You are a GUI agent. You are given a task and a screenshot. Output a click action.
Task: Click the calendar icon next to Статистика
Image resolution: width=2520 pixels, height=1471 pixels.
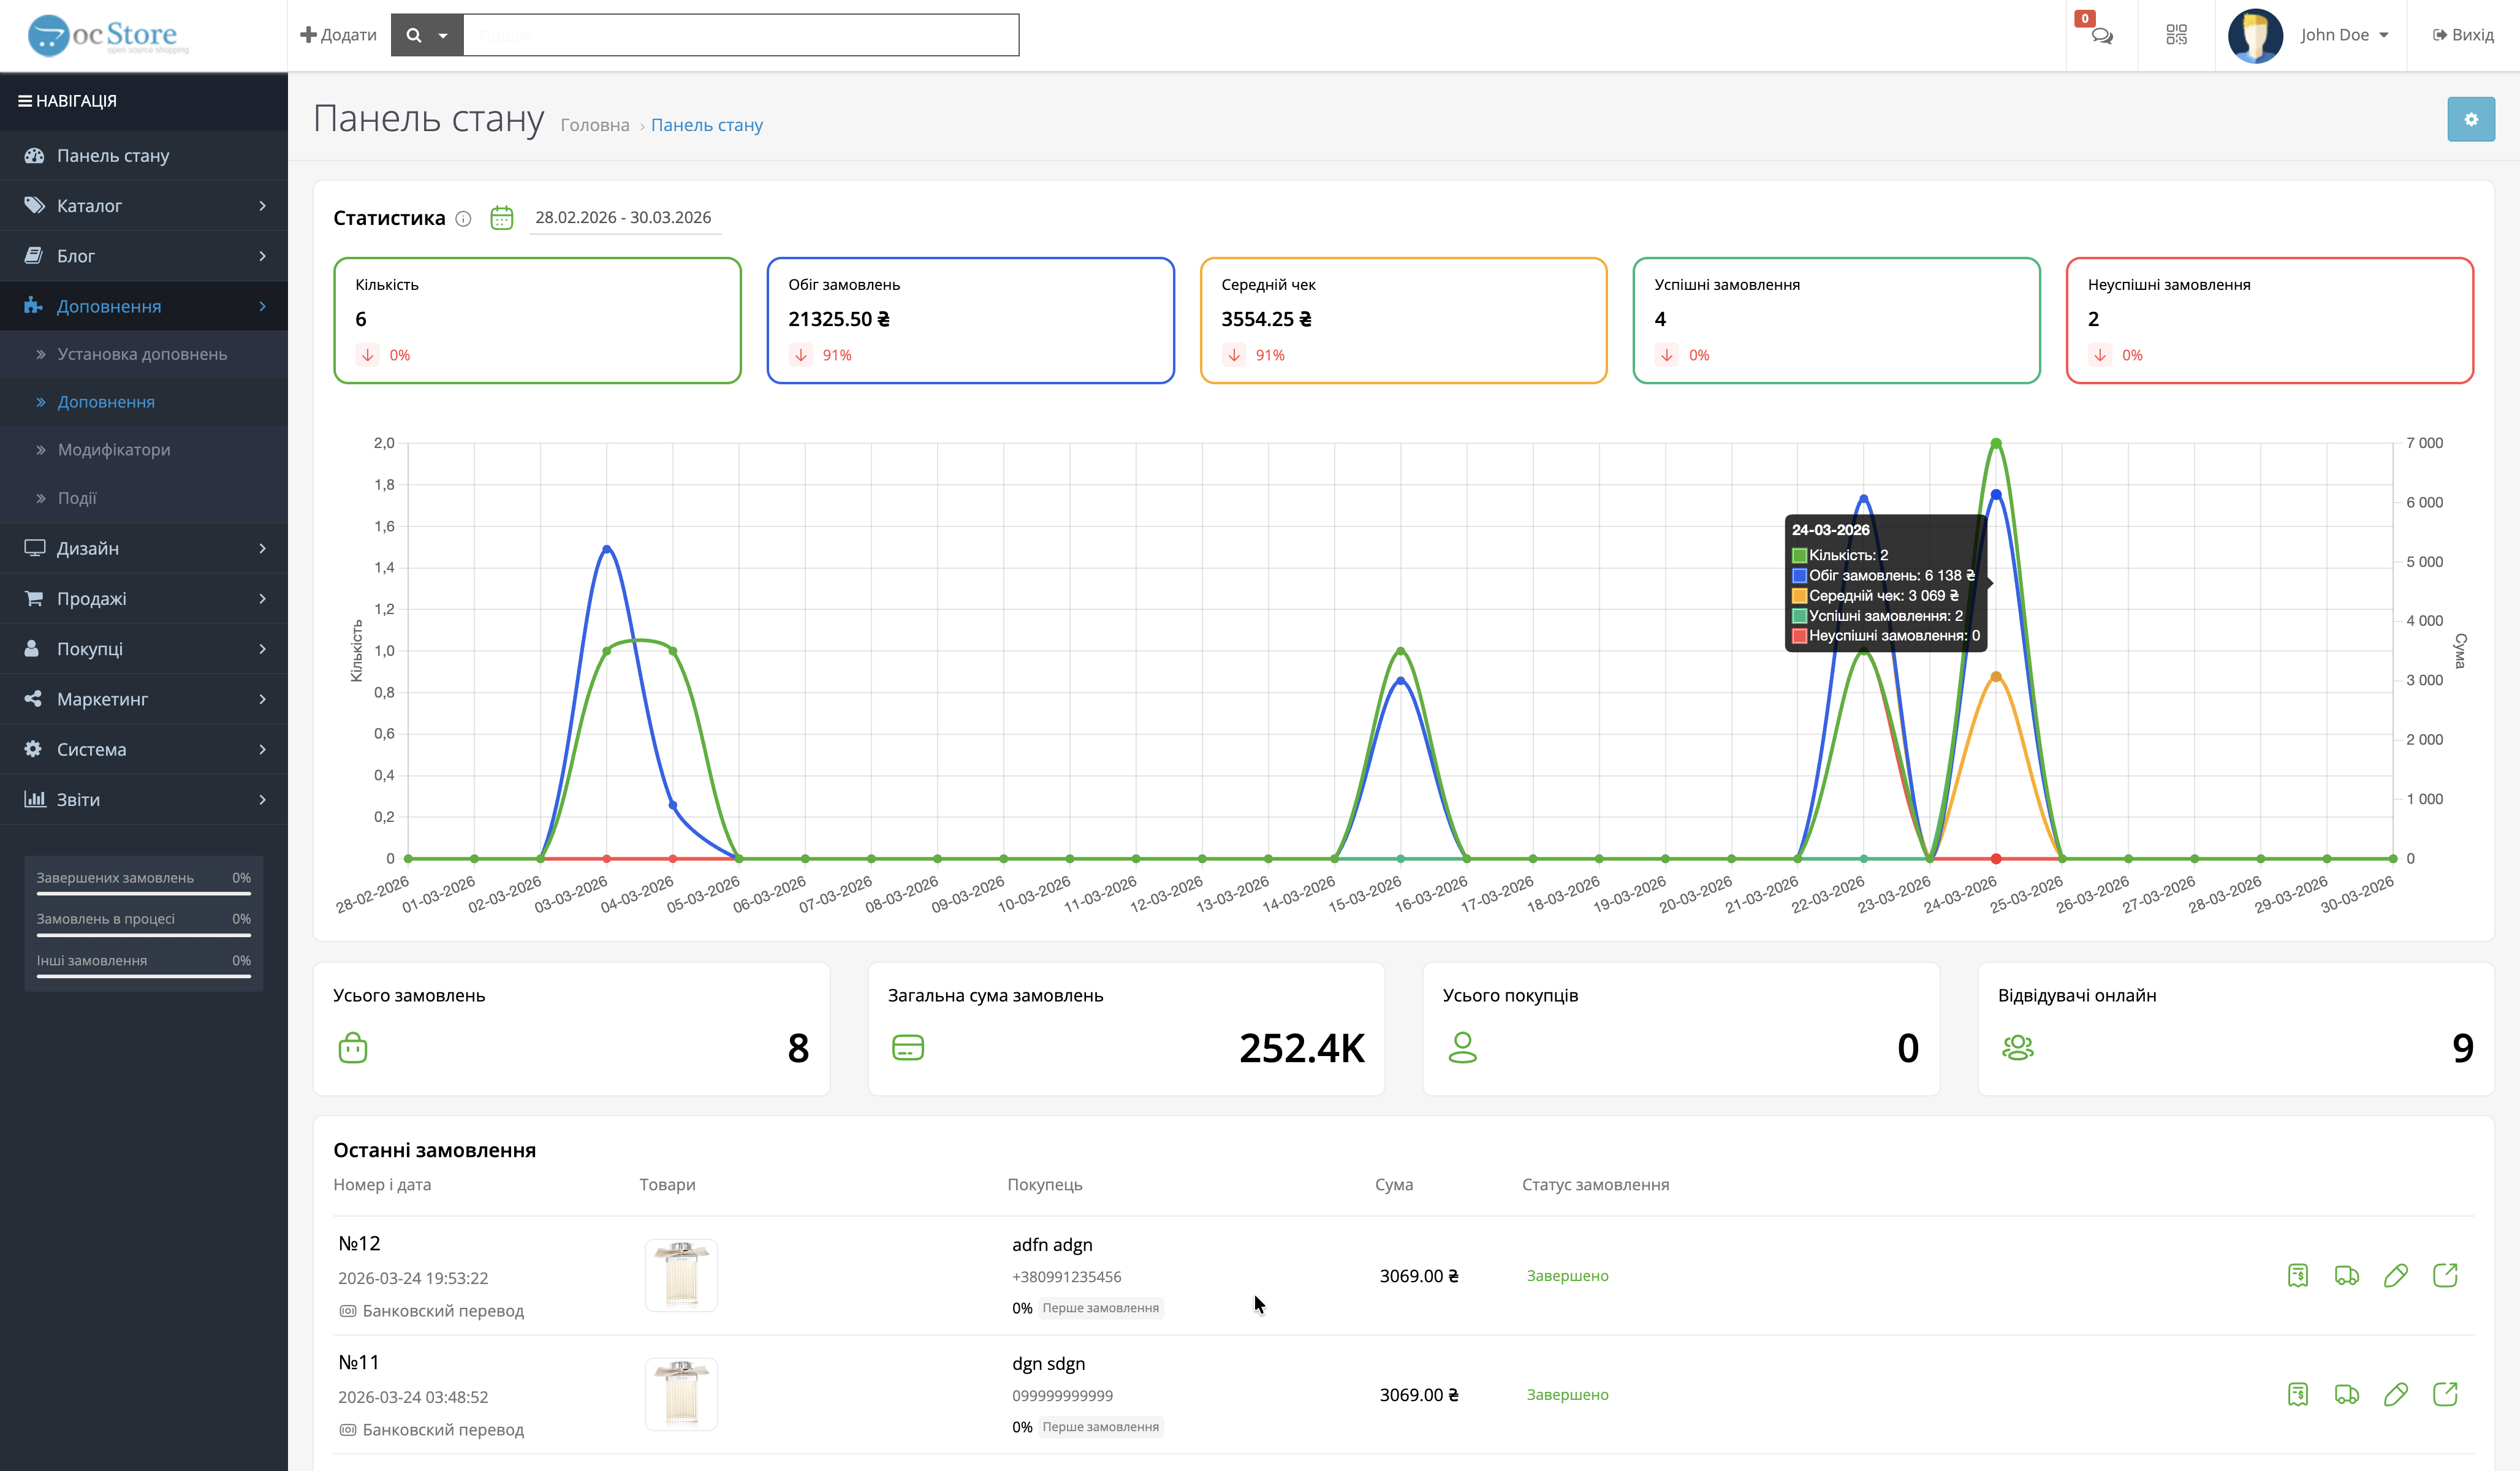(x=501, y=218)
